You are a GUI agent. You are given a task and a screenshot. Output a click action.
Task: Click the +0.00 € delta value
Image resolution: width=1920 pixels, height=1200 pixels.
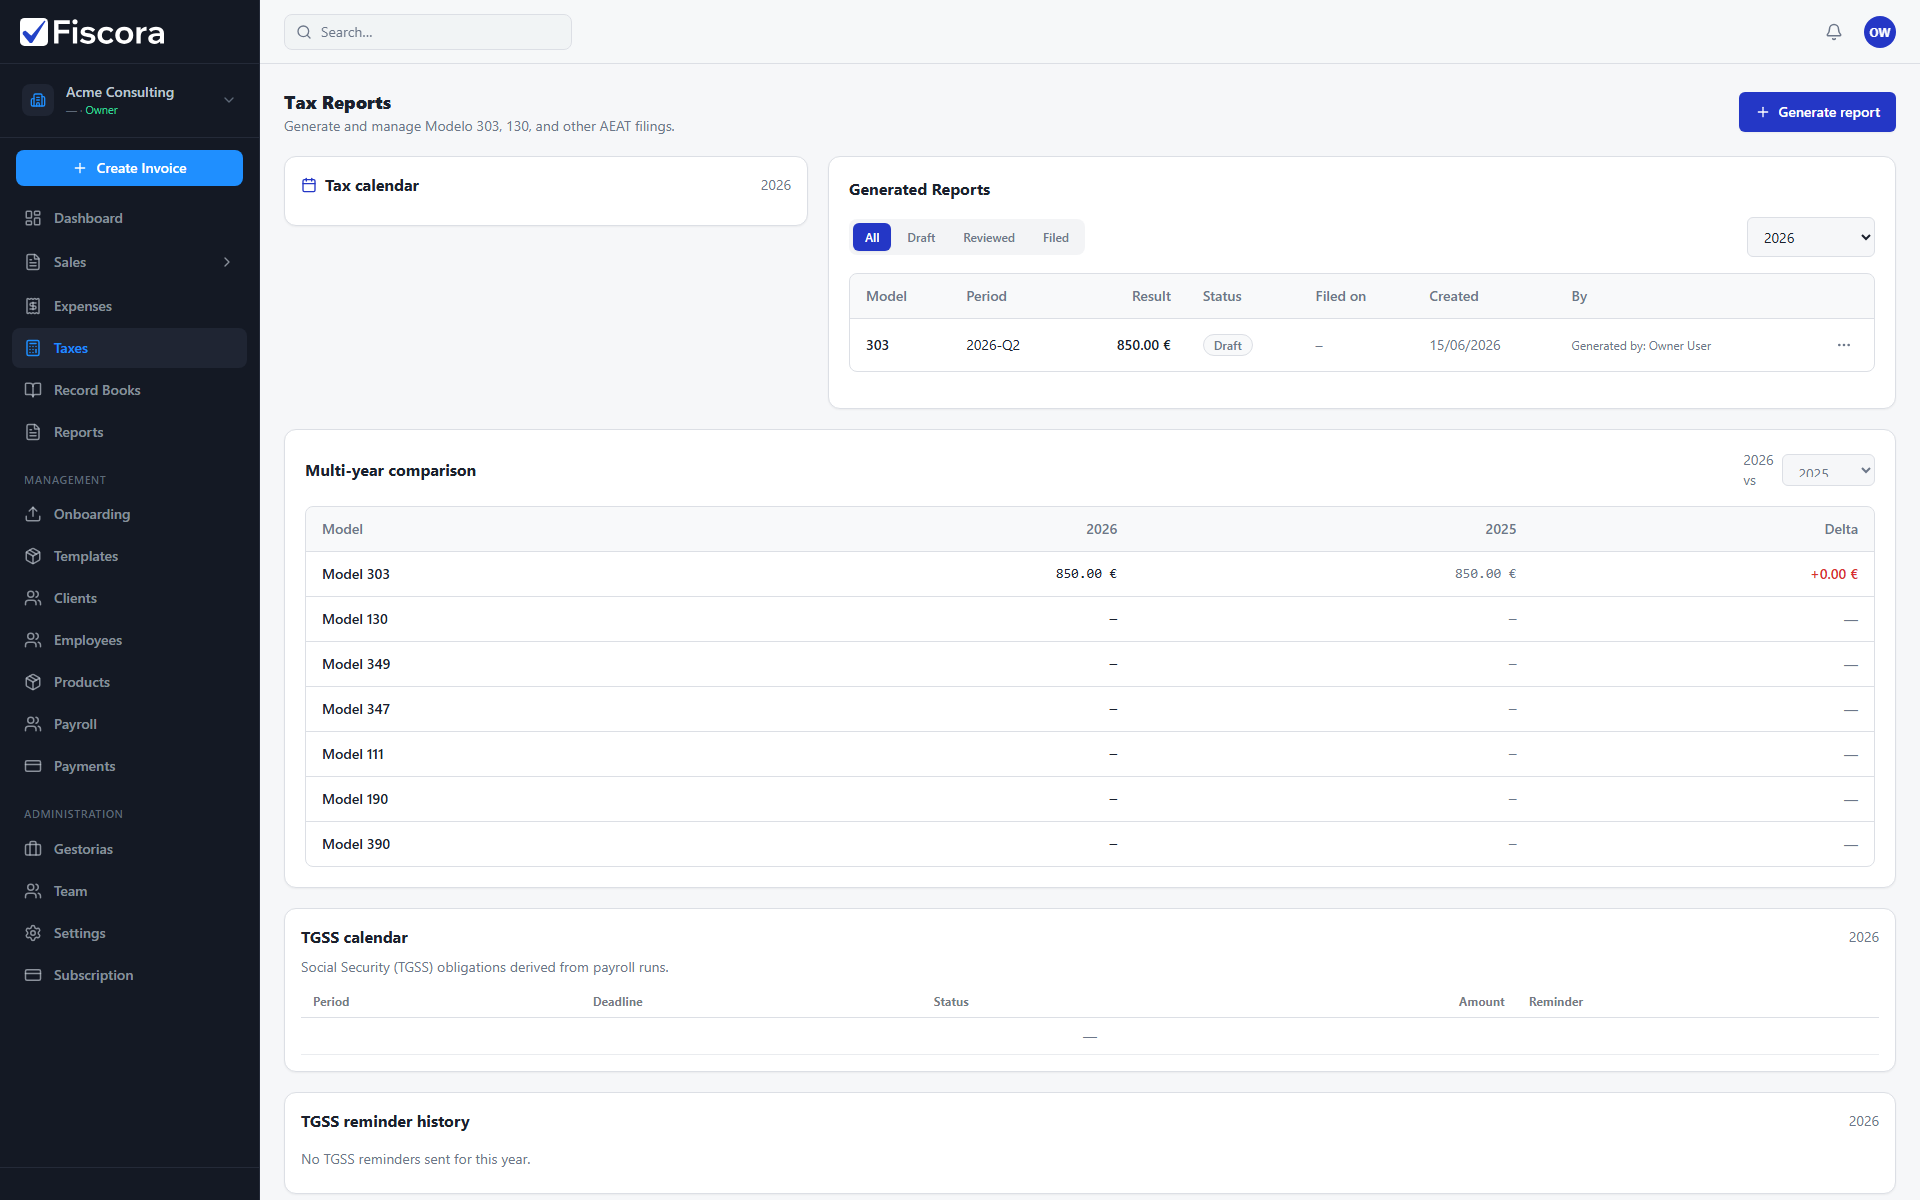pyautogui.click(x=1834, y=574)
